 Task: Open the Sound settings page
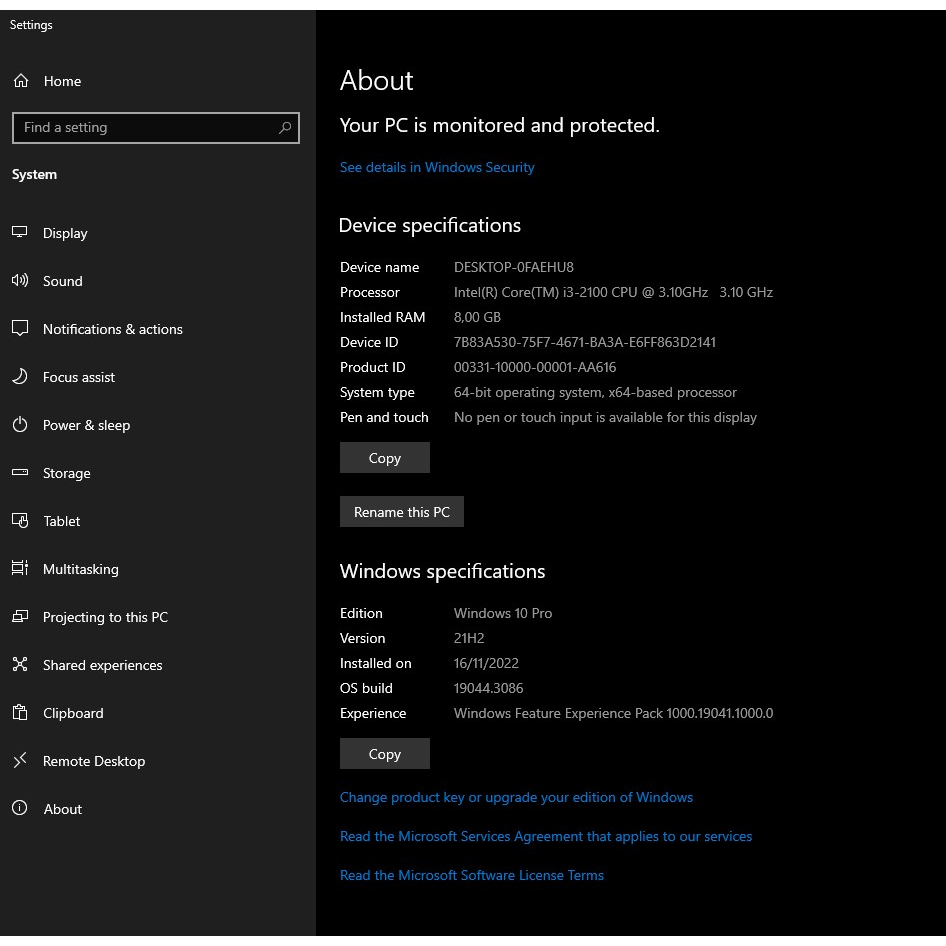coord(63,281)
